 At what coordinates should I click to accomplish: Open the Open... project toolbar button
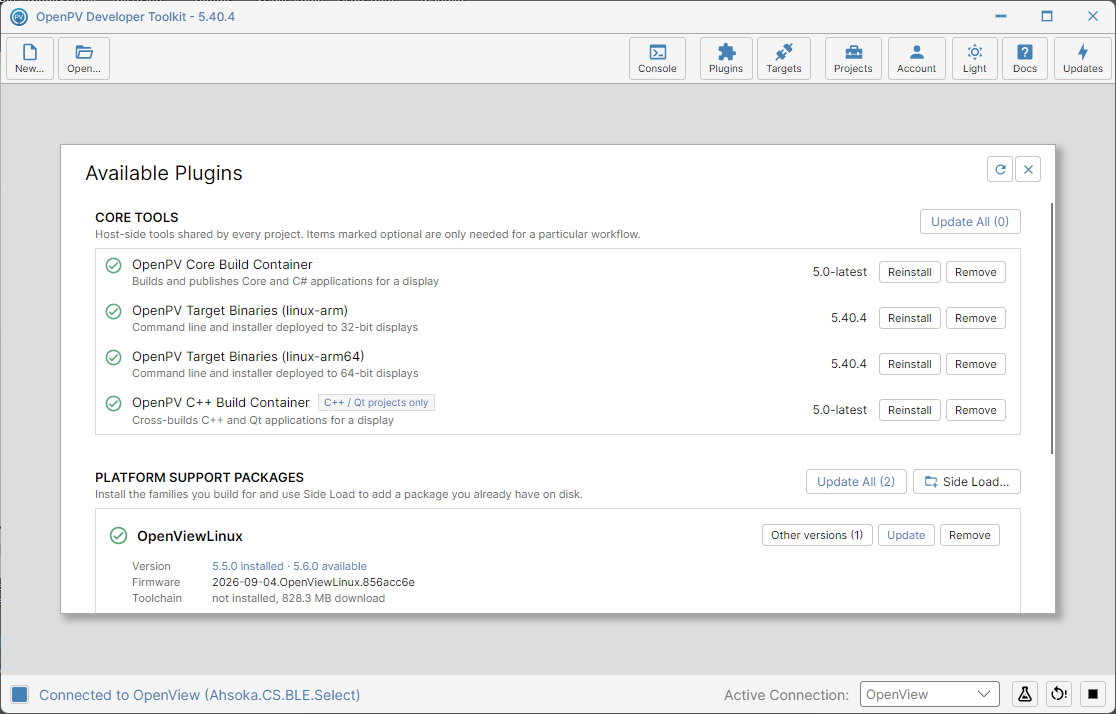pos(84,58)
